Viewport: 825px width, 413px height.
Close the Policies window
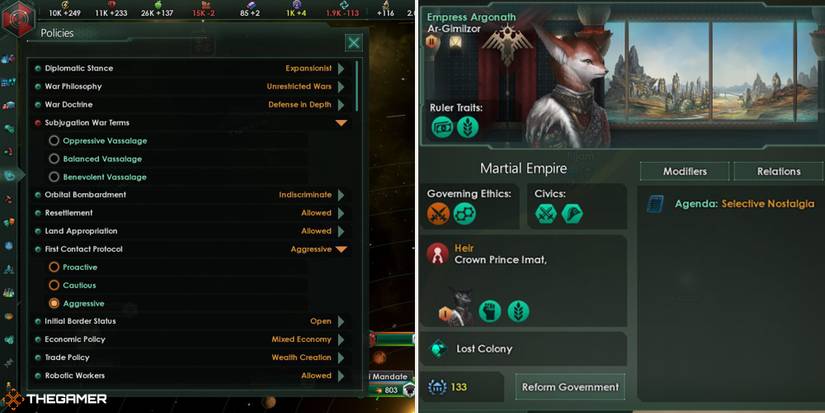[354, 43]
